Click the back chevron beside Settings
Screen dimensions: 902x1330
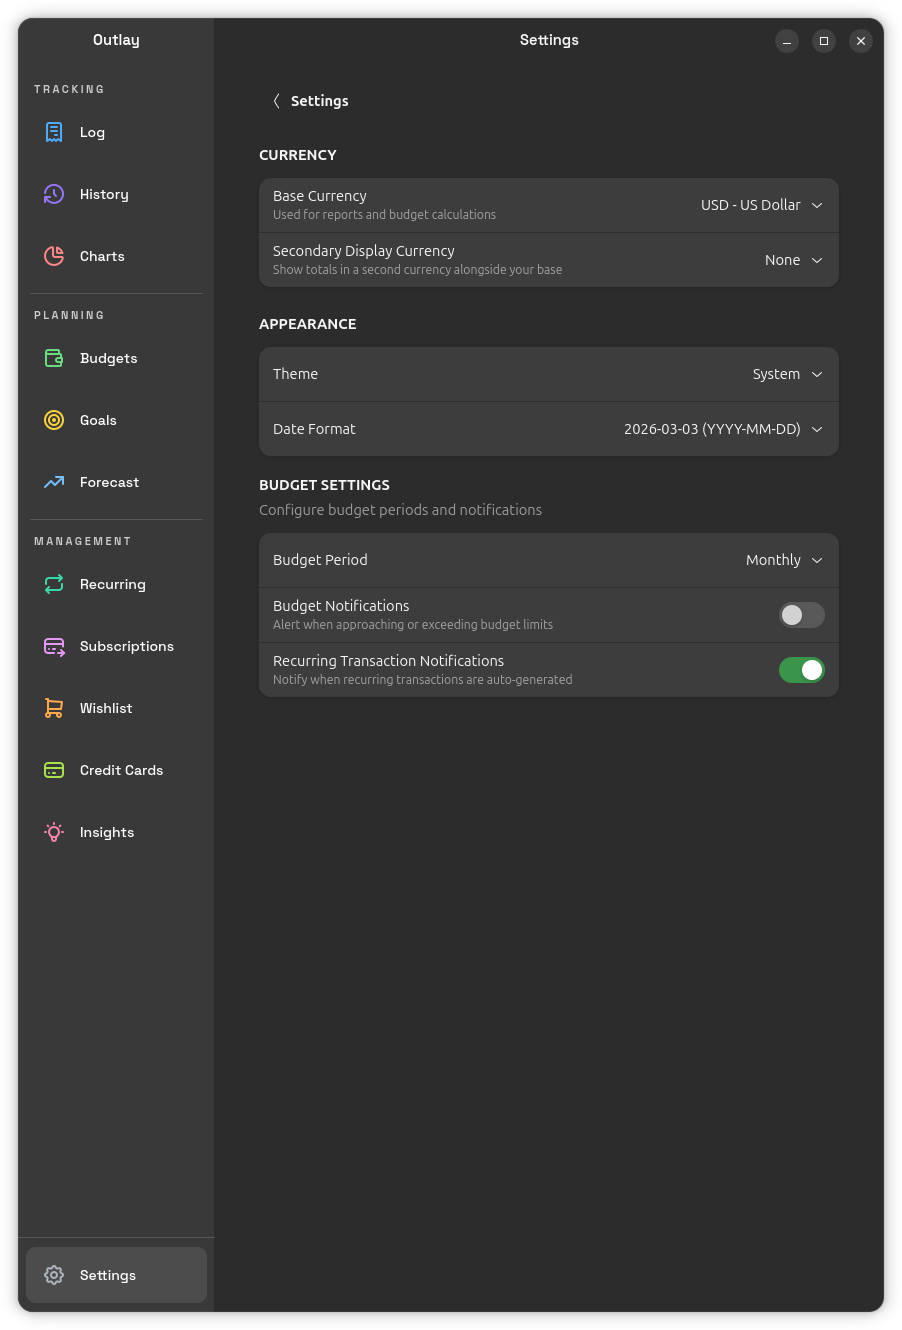coord(276,101)
